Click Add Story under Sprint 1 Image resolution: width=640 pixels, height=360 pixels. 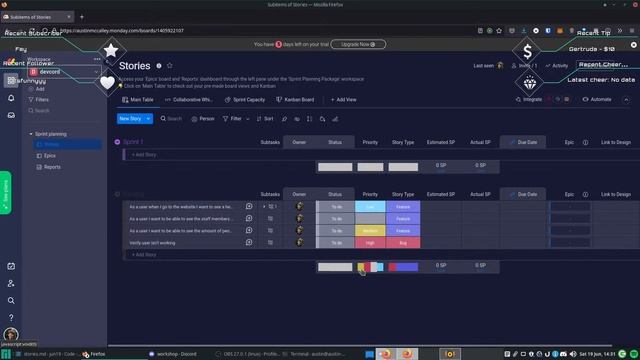click(x=144, y=155)
